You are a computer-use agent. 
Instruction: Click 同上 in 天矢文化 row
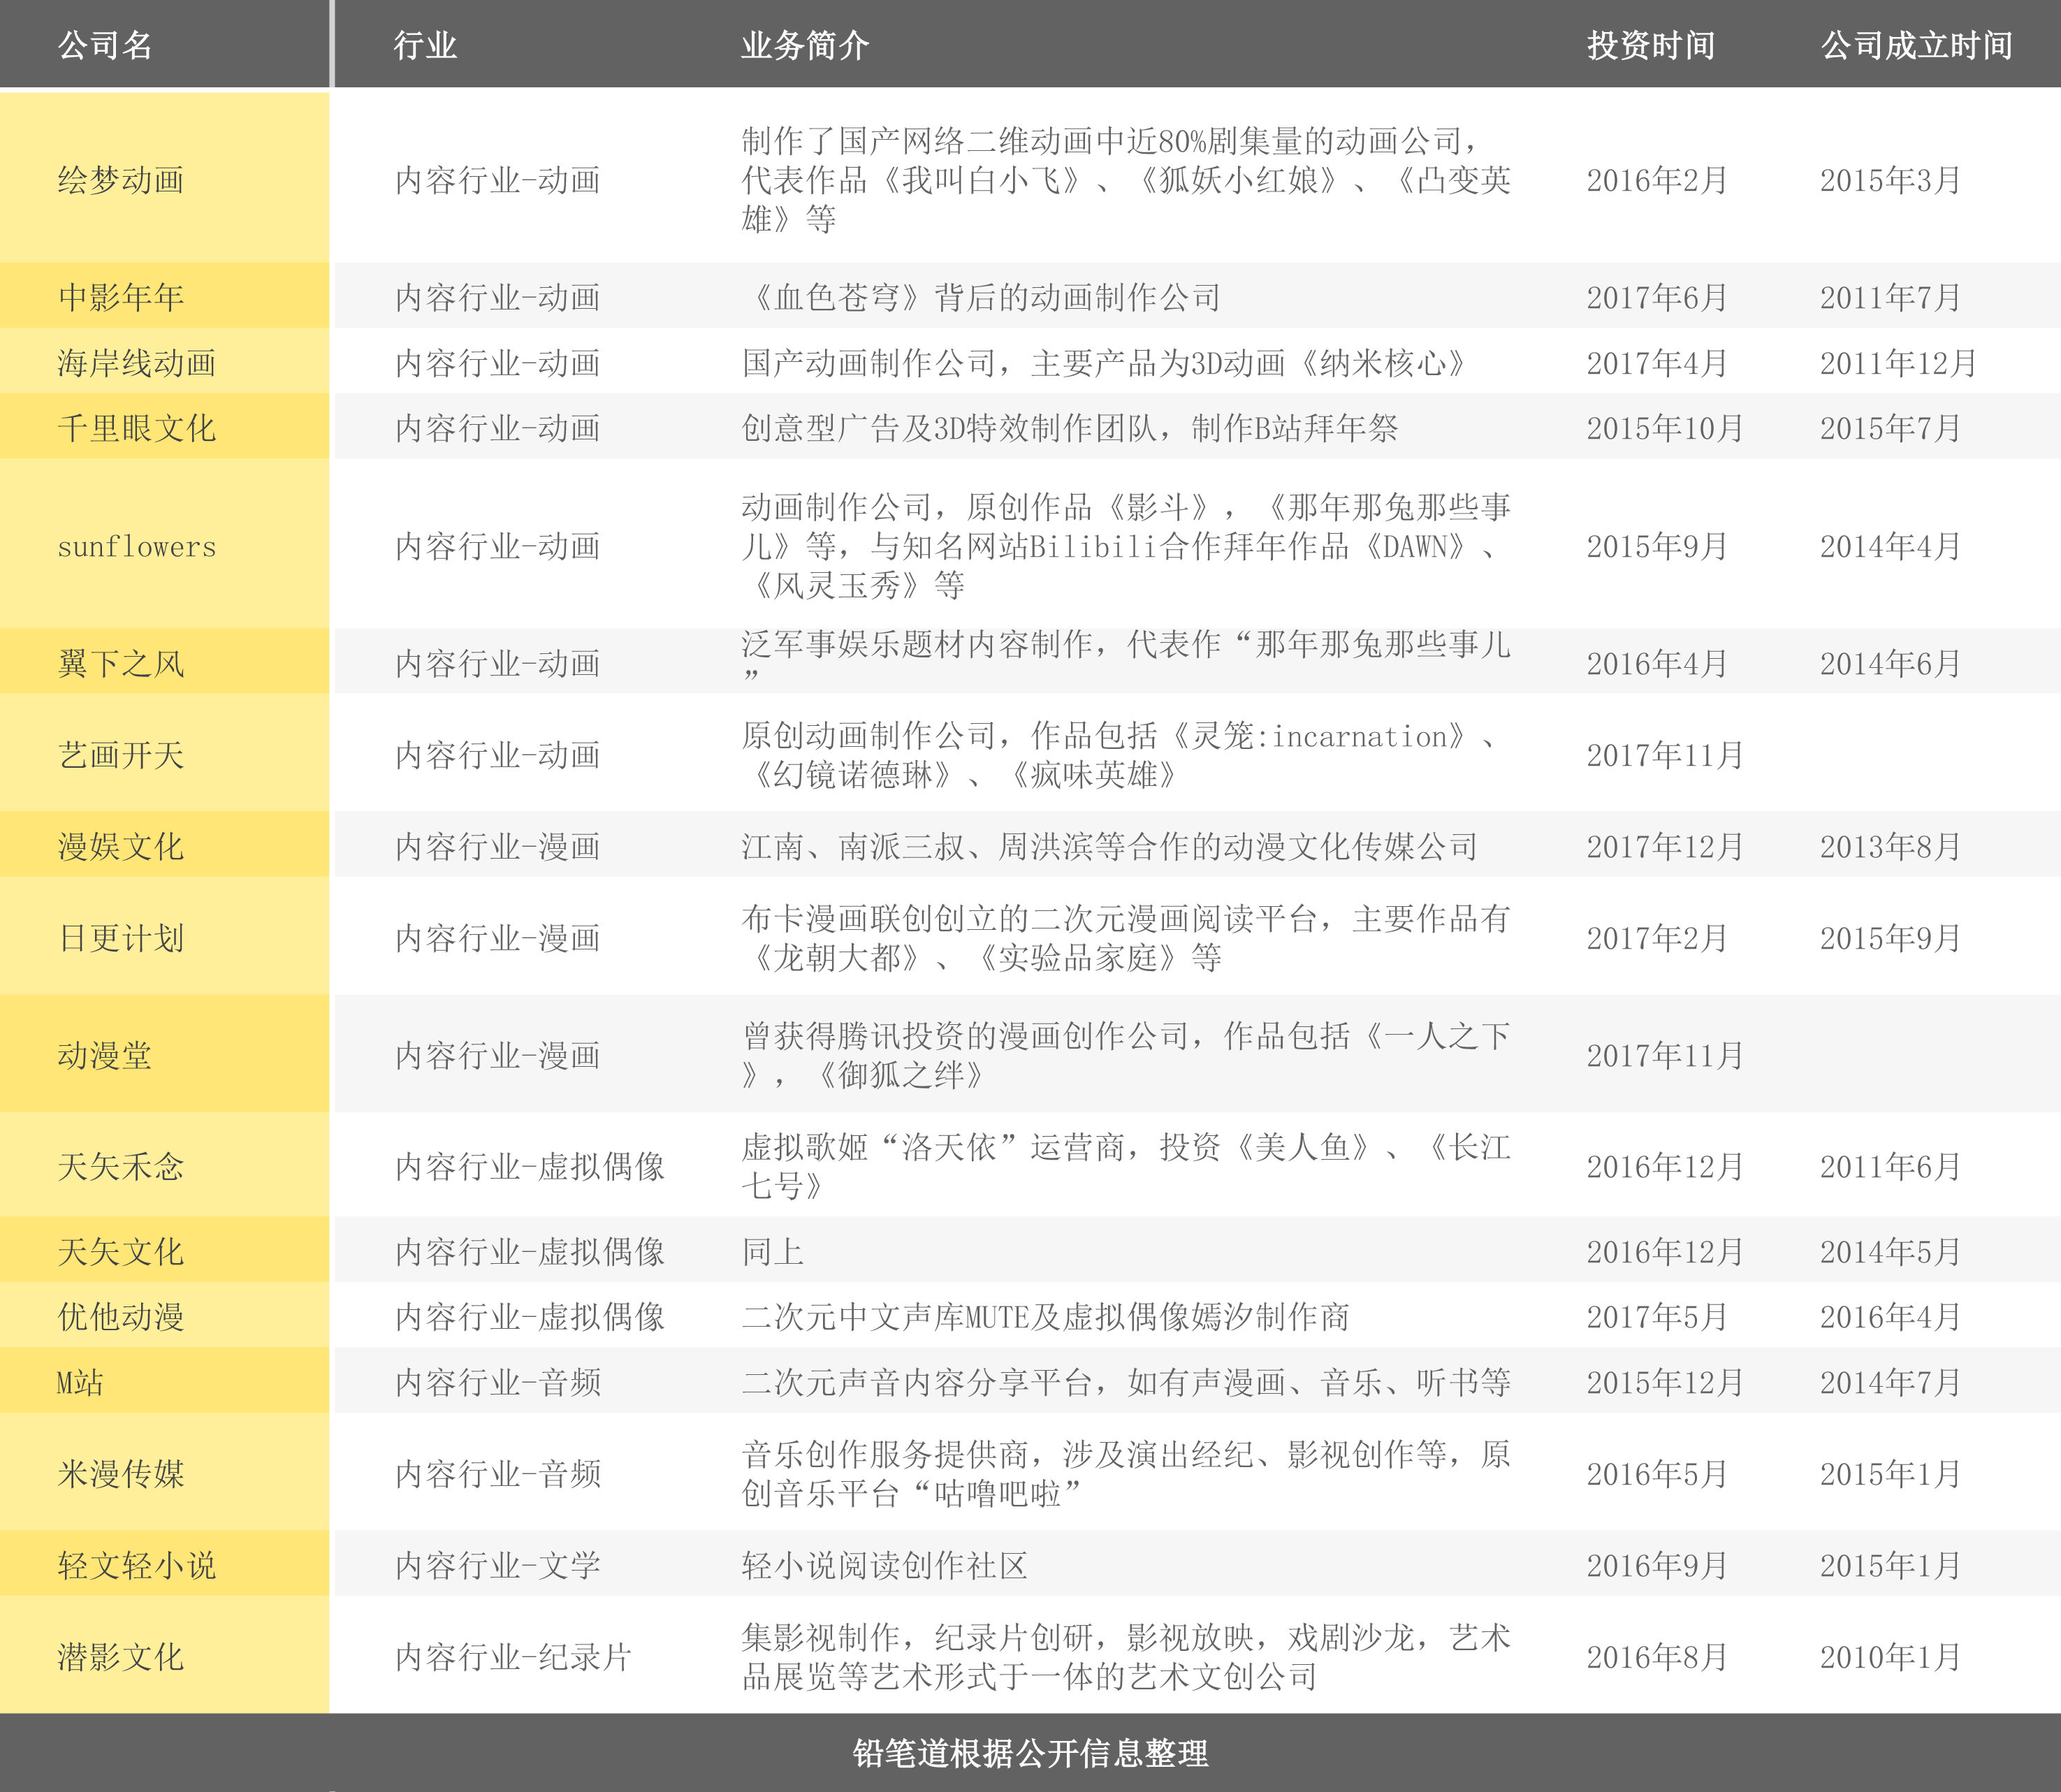pyautogui.click(x=773, y=1251)
